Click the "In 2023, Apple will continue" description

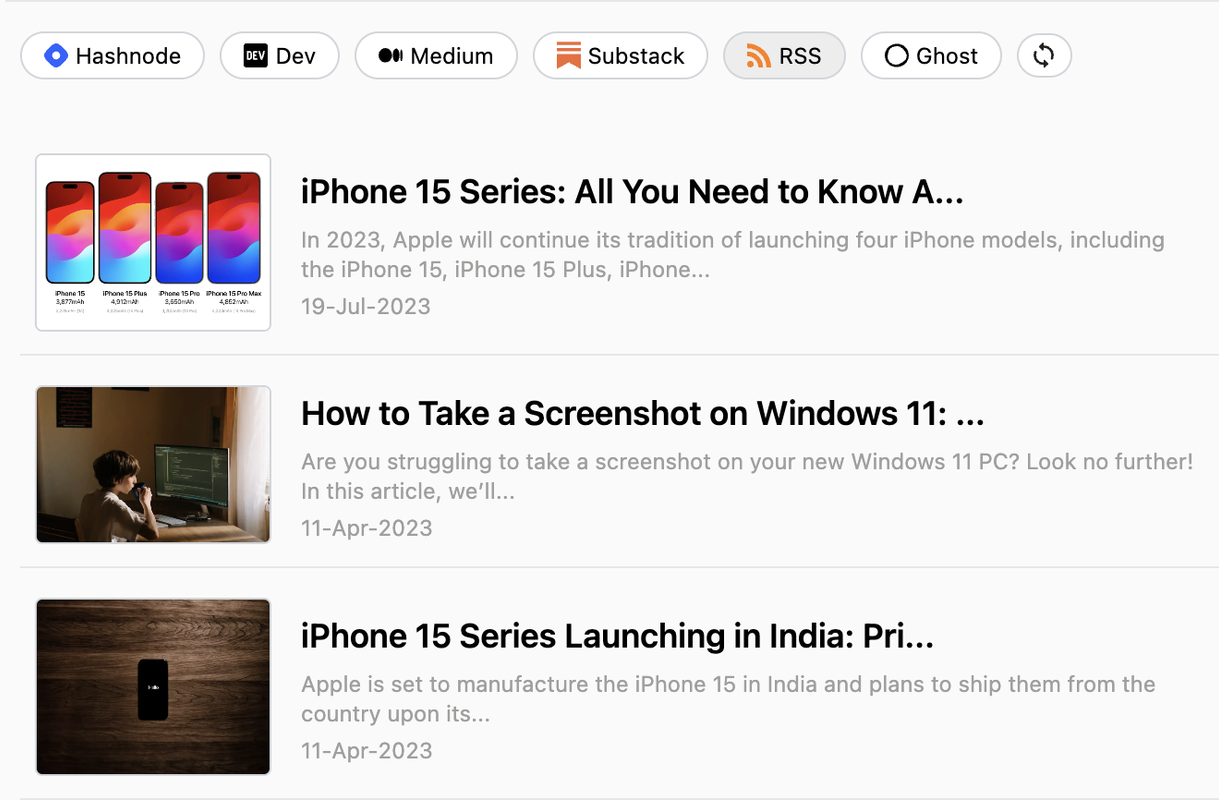point(733,255)
